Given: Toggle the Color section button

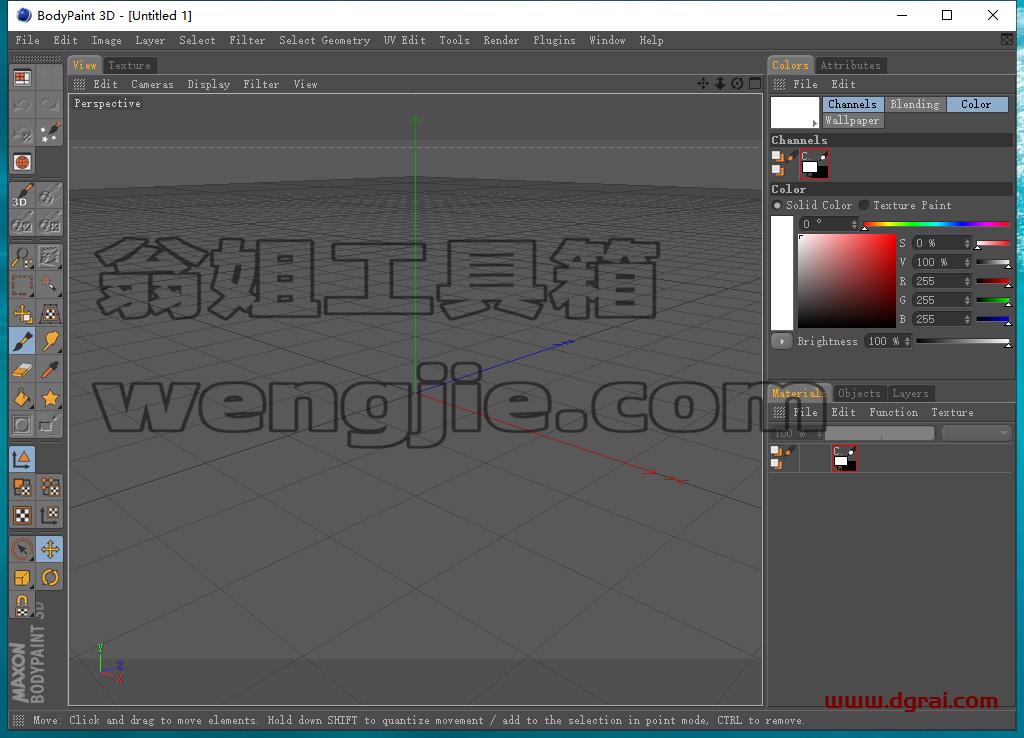Looking at the screenshot, I should pos(976,104).
